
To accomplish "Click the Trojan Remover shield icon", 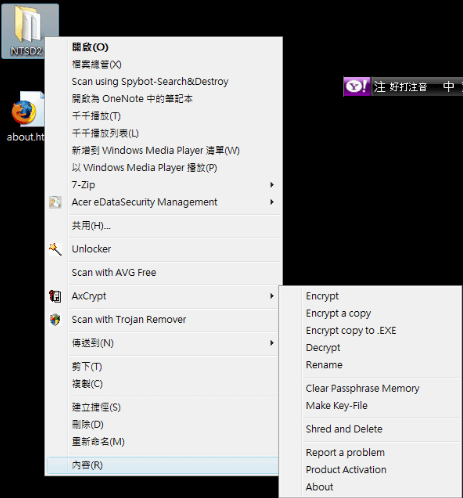I will click(55, 319).
